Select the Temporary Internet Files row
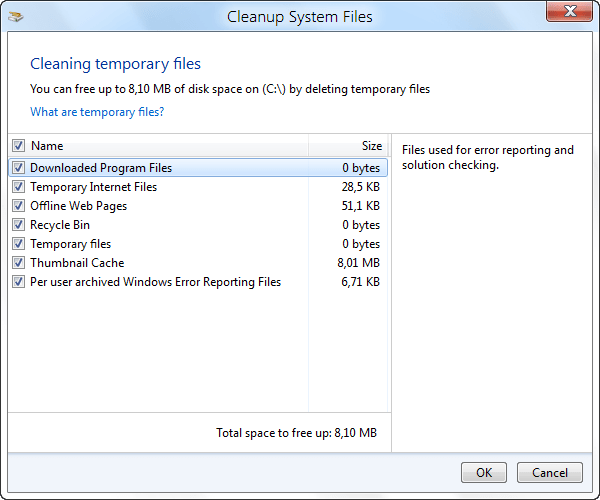600x500 pixels. [x=94, y=187]
